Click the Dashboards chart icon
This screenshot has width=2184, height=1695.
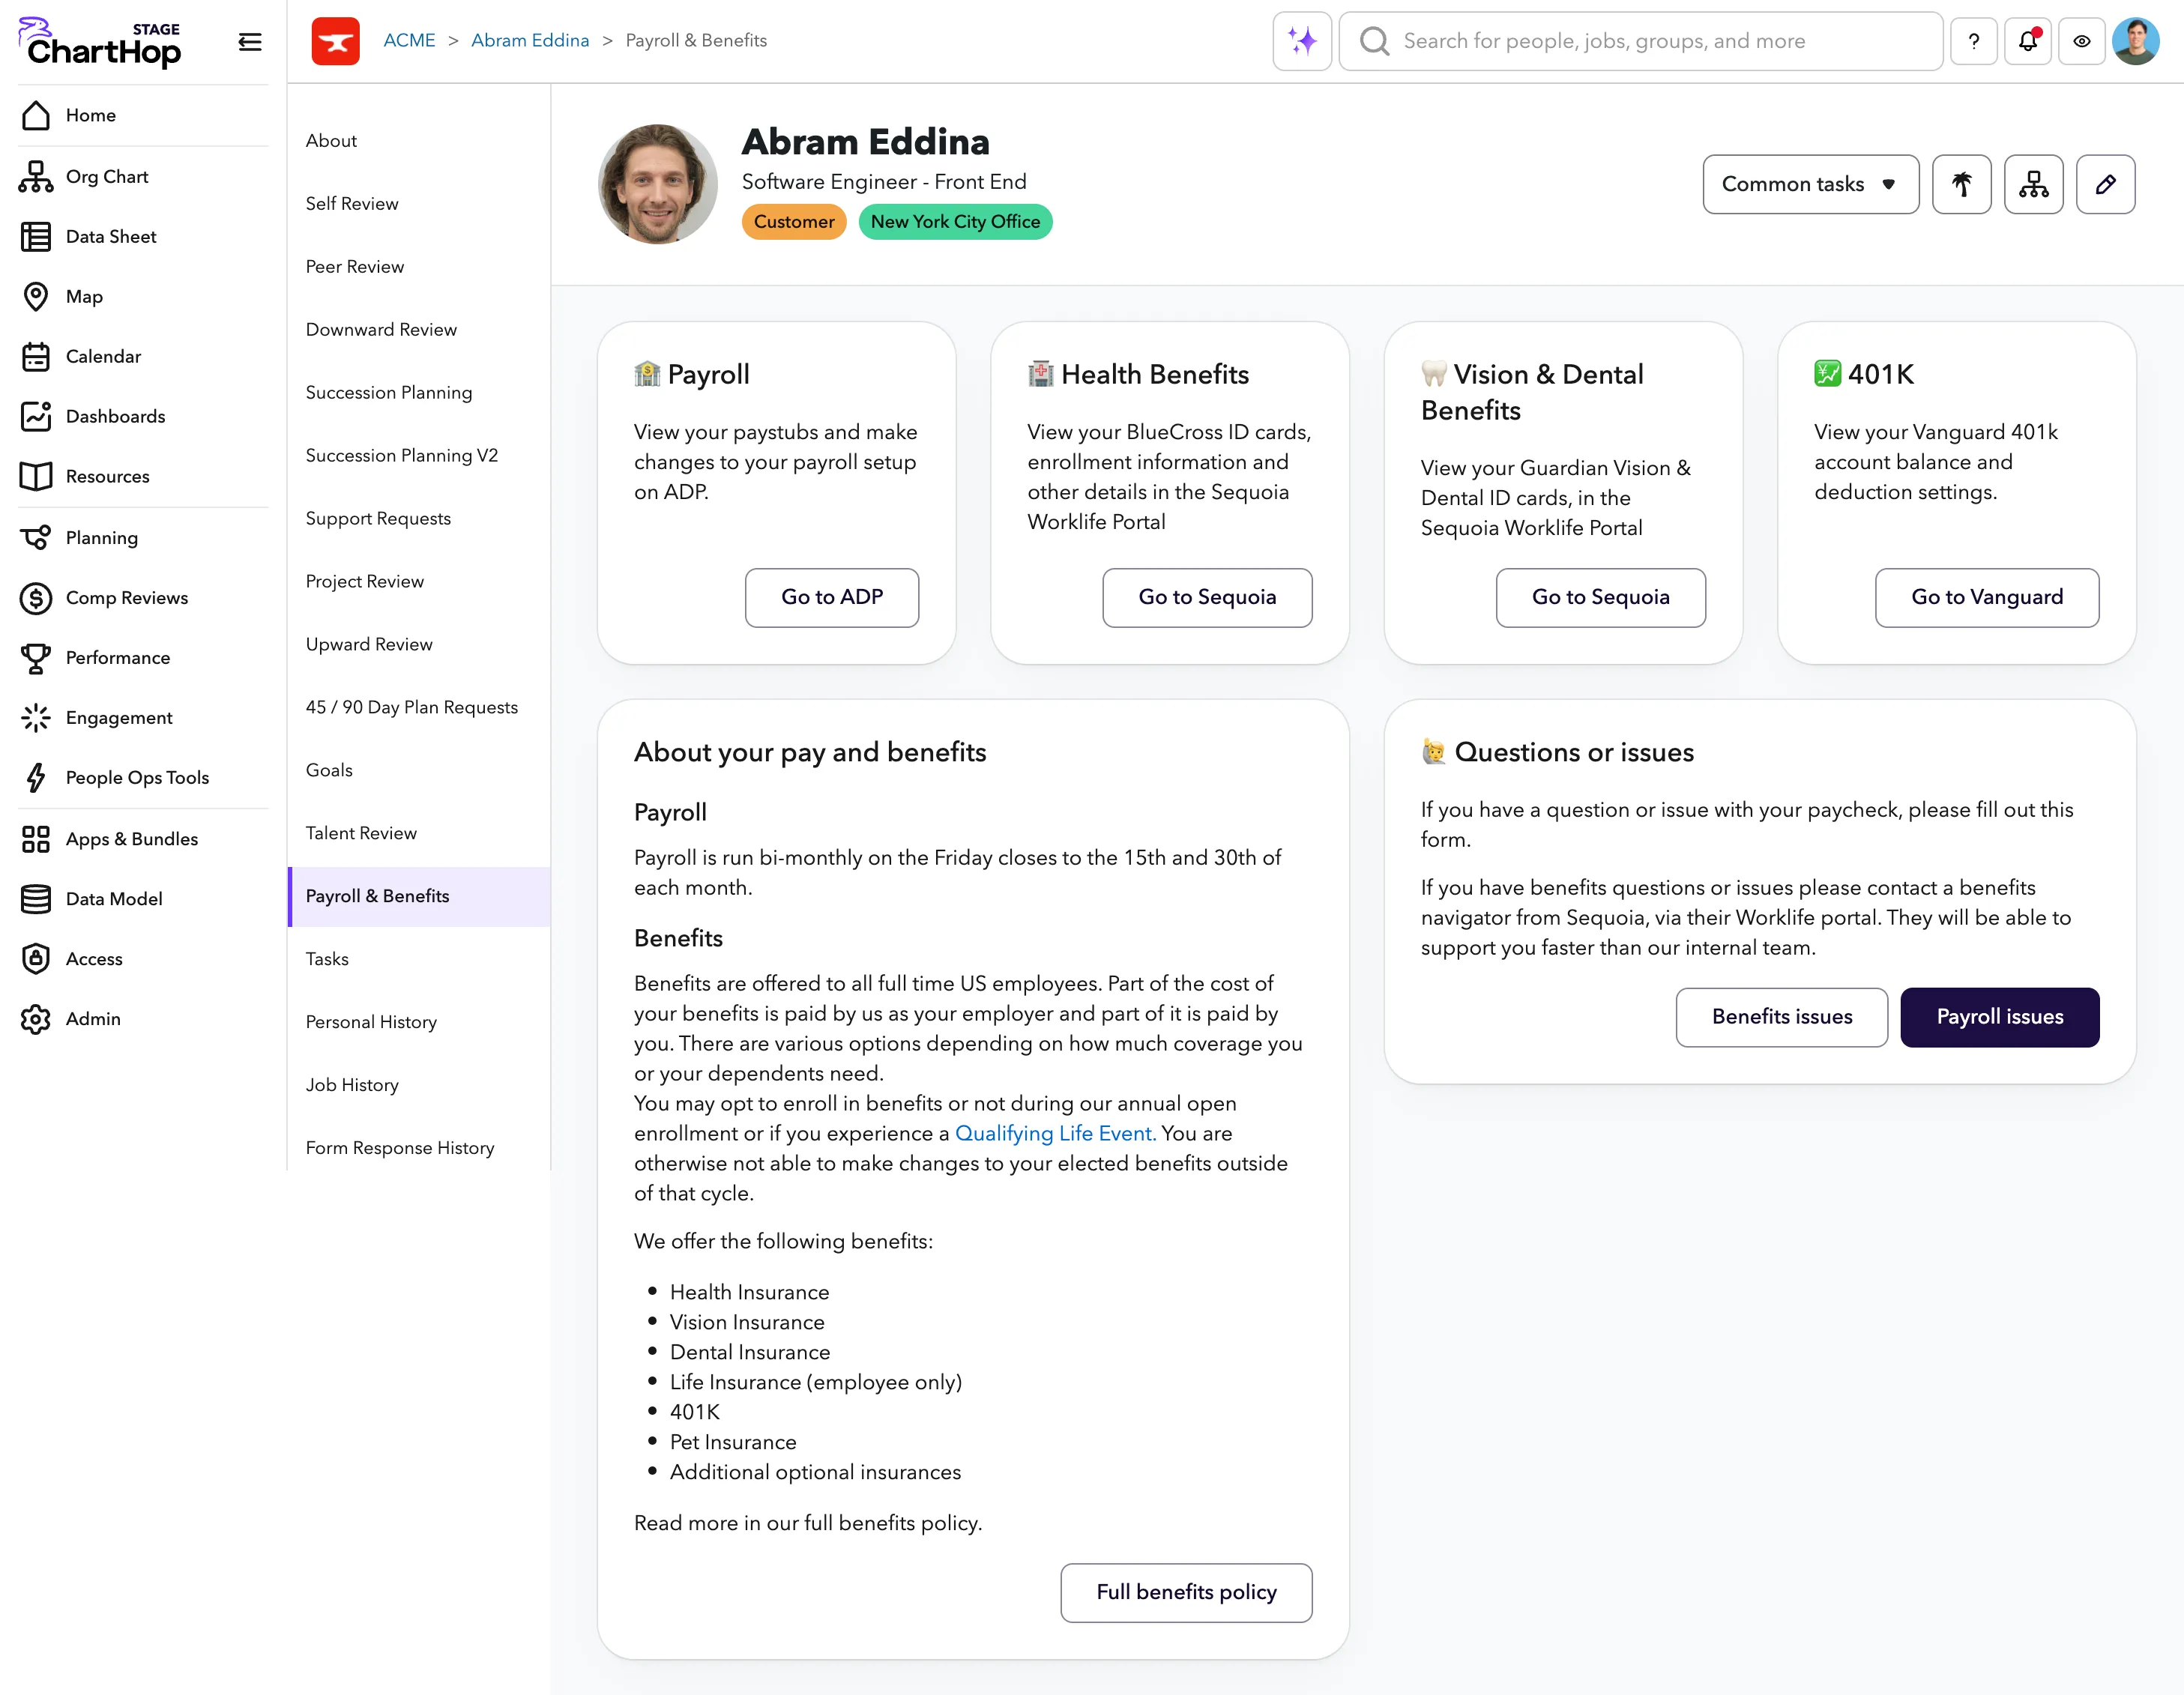click(36, 417)
